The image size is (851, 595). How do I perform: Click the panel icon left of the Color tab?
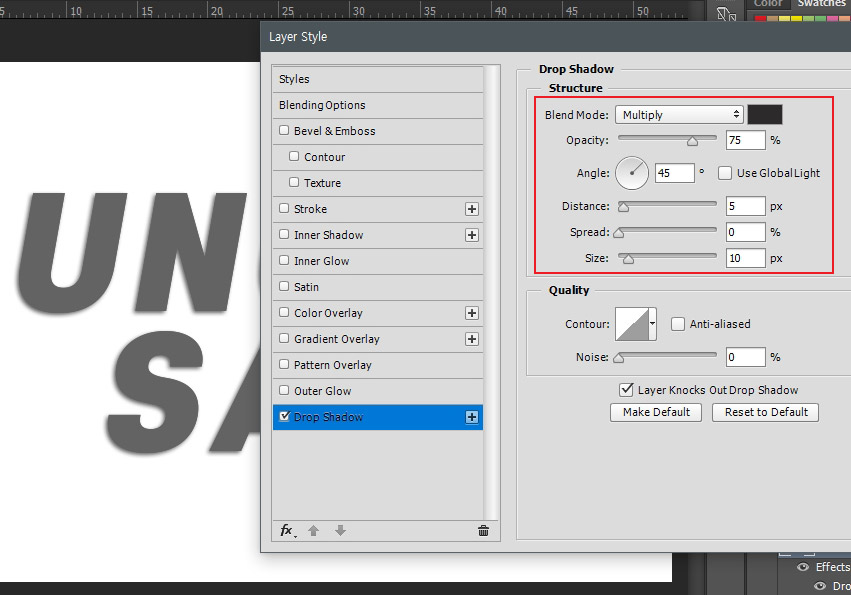click(726, 13)
